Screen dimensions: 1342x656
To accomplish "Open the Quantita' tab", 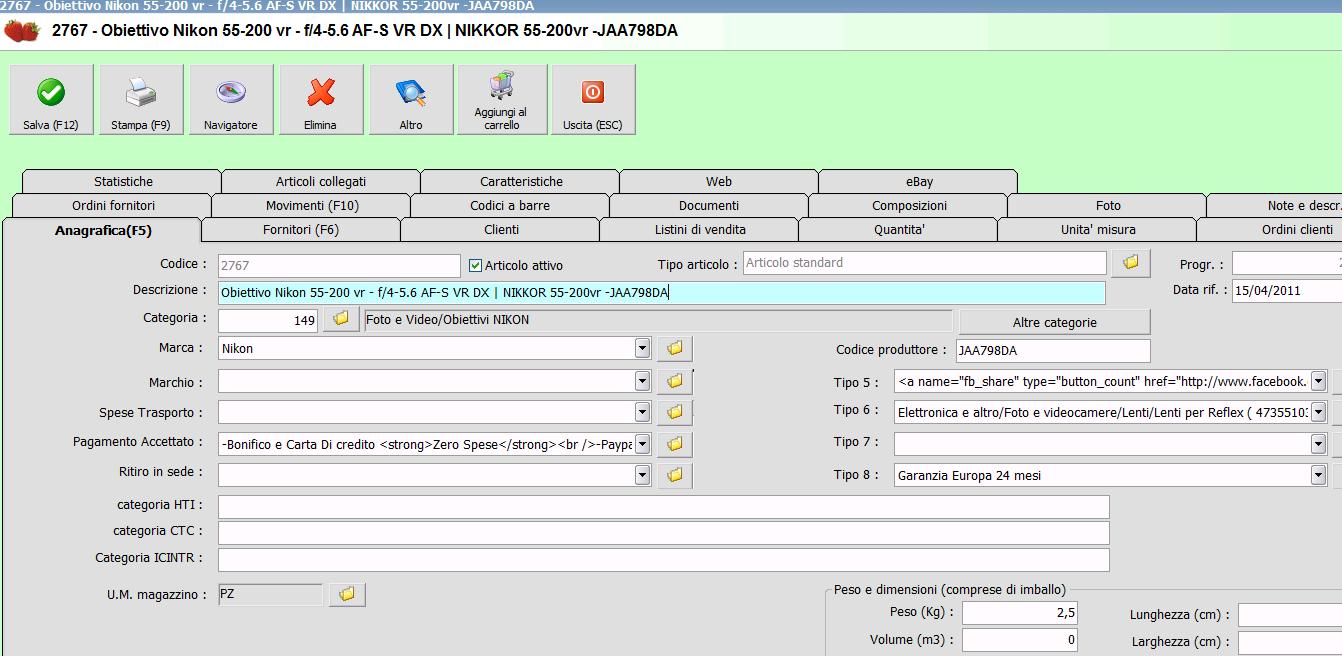I will point(899,230).
